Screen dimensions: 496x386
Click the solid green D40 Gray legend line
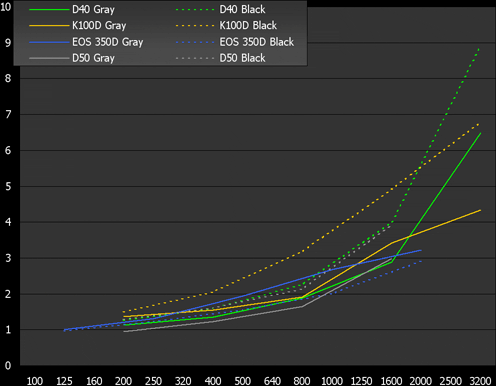point(49,9)
